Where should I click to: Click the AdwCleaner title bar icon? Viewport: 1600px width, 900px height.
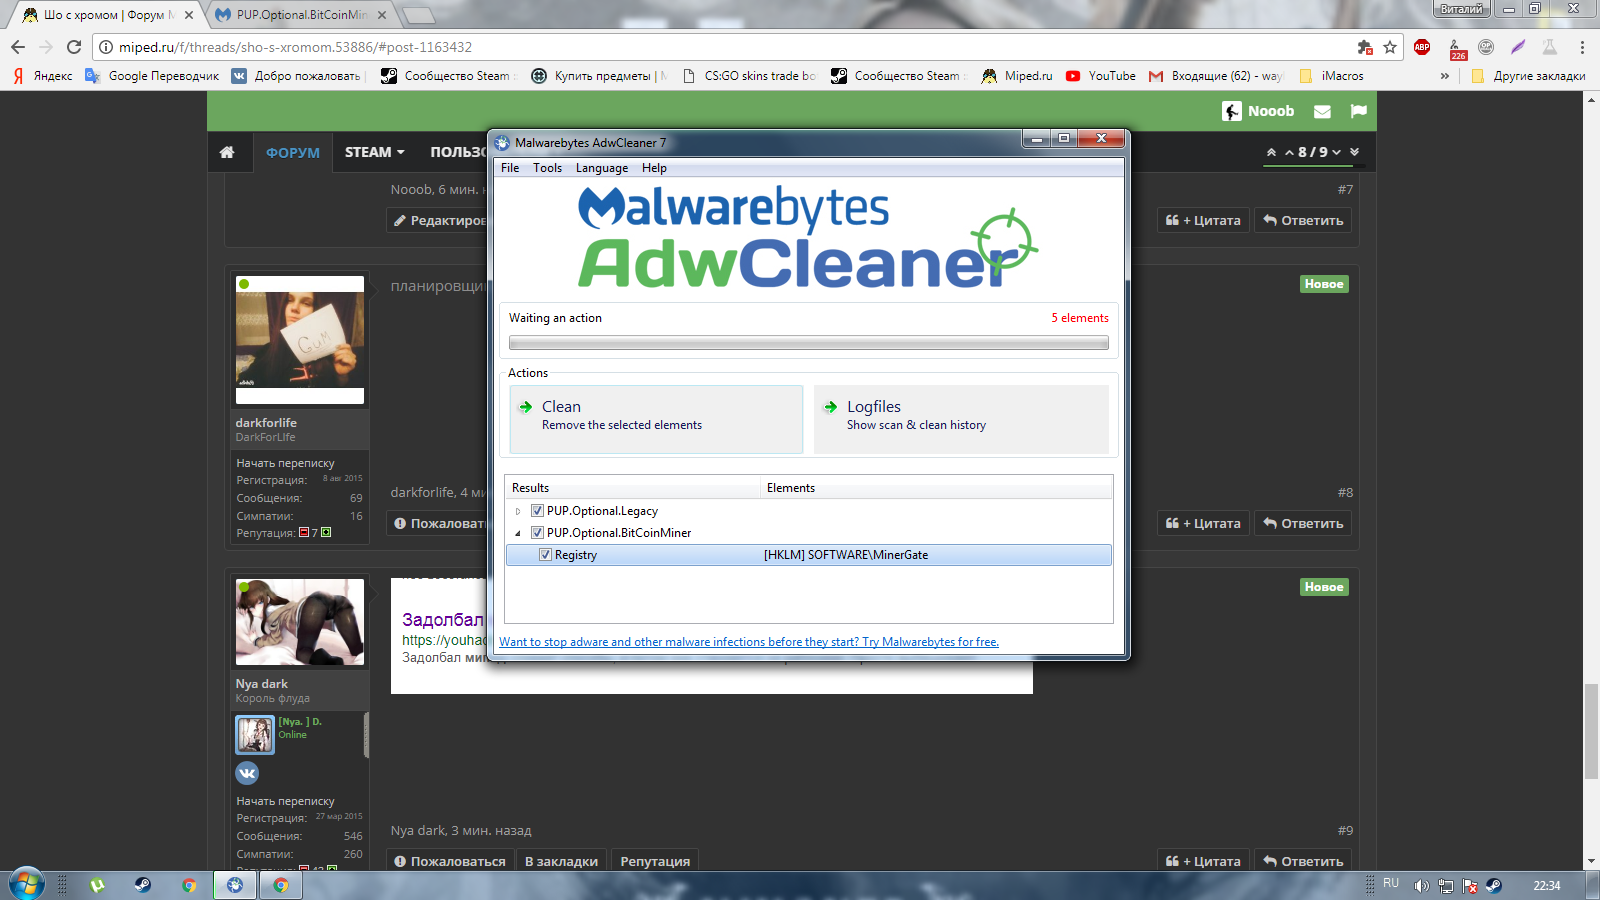coord(502,142)
